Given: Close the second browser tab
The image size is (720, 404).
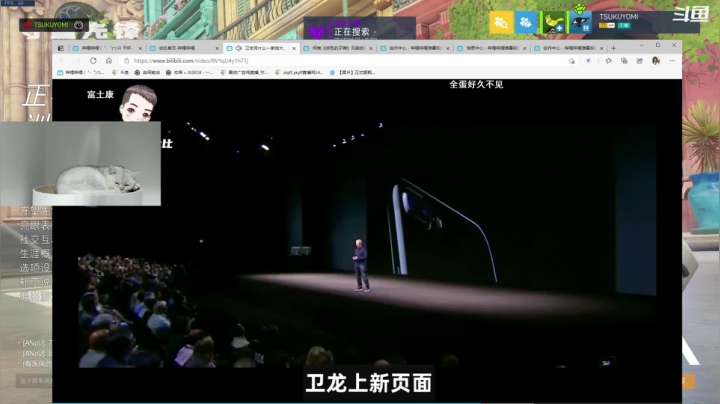Looking at the screenshot, I should (217, 48).
